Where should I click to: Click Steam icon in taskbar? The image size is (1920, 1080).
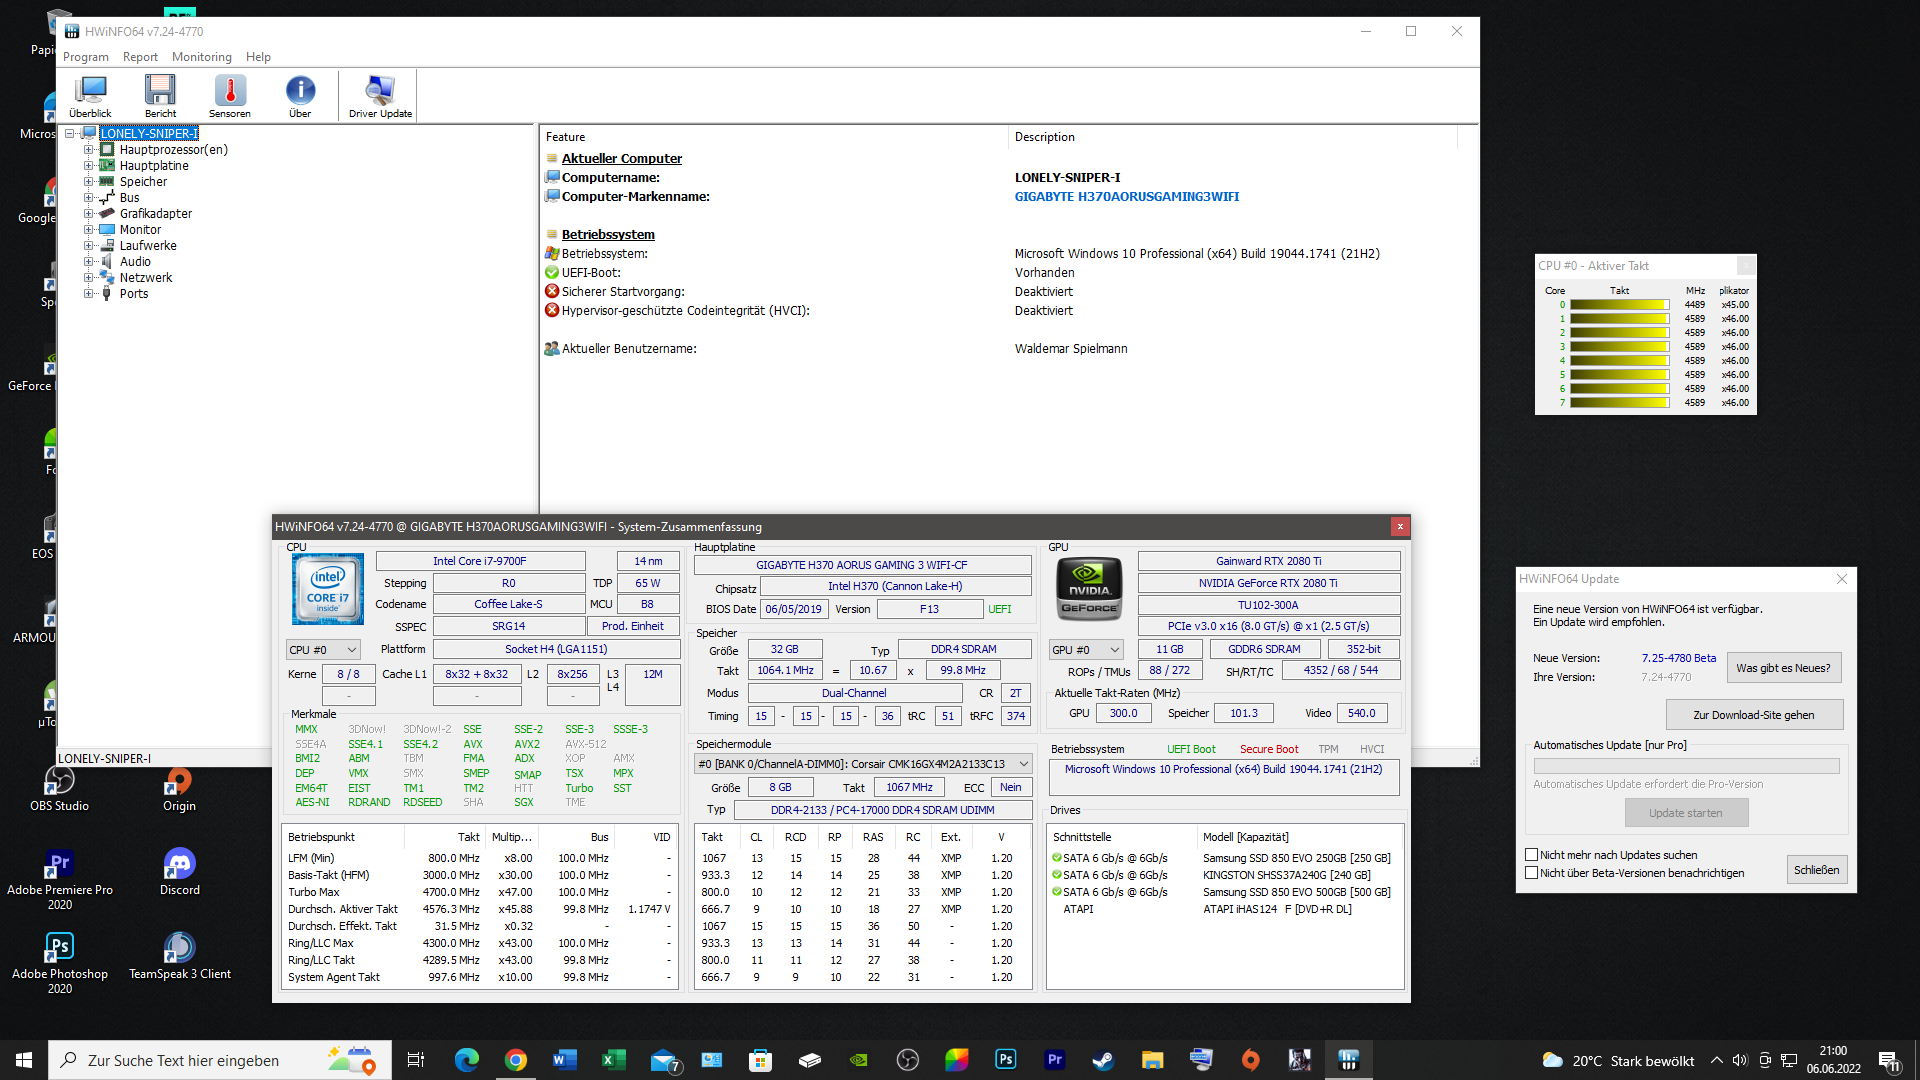(x=1103, y=1060)
